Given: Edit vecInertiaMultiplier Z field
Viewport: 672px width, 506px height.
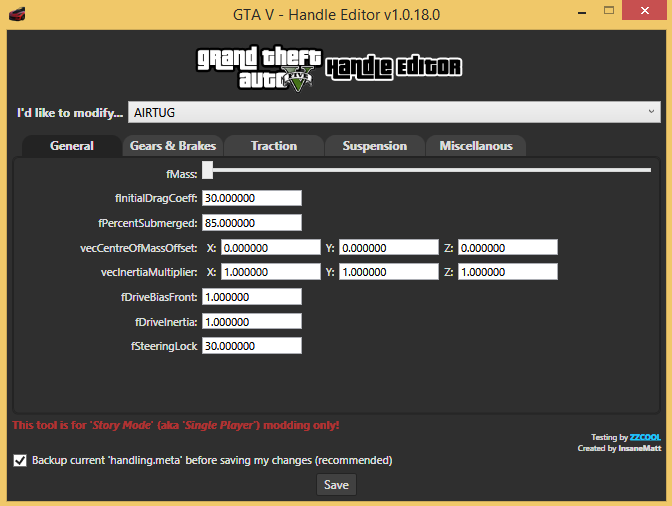Looking at the screenshot, I should point(507,272).
